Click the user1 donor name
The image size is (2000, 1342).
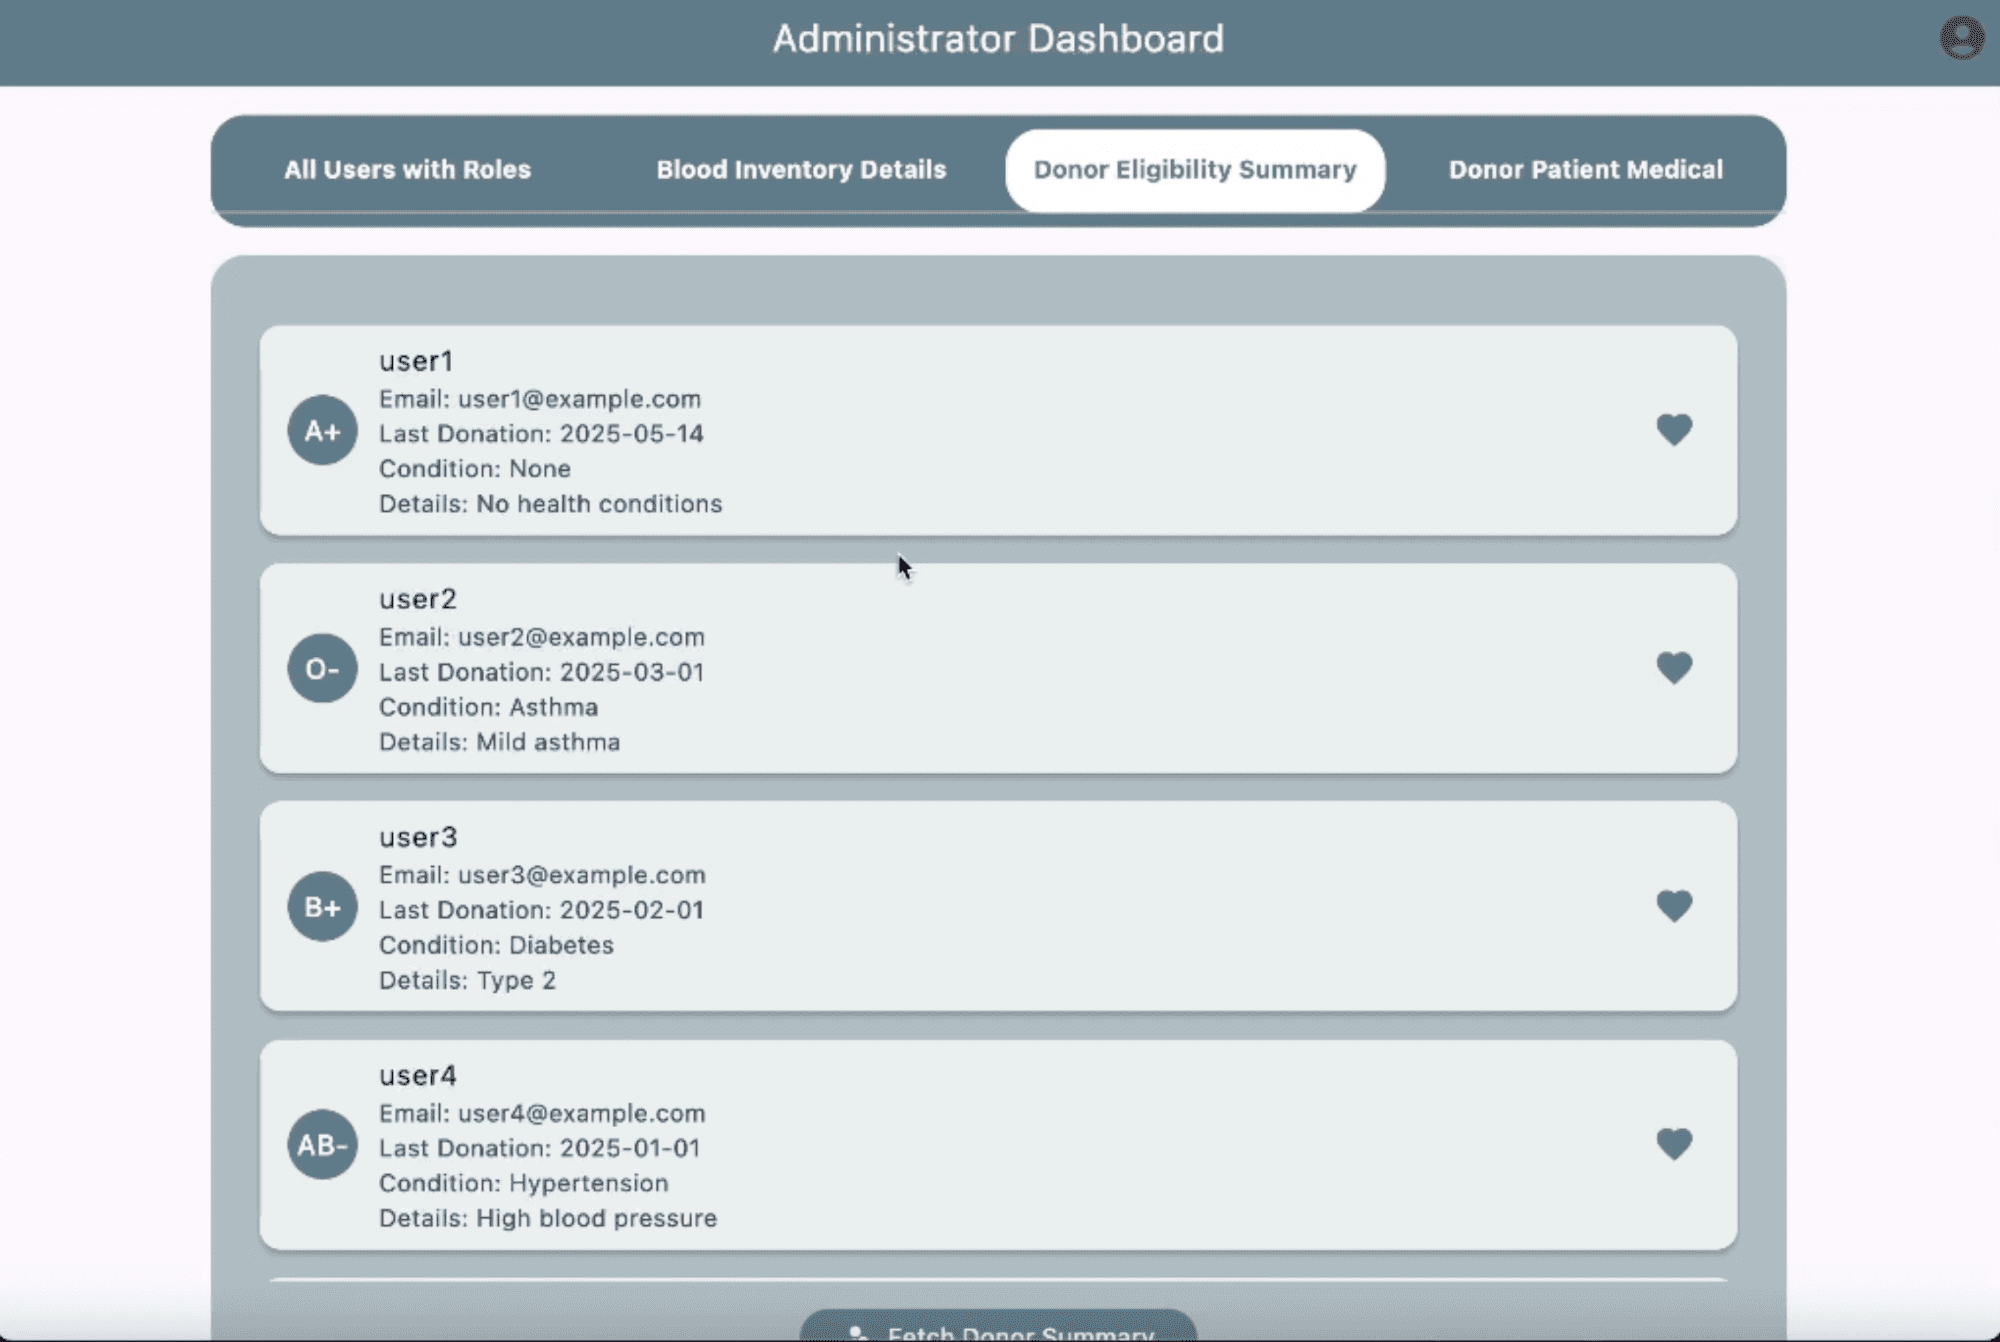pyautogui.click(x=416, y=361)
